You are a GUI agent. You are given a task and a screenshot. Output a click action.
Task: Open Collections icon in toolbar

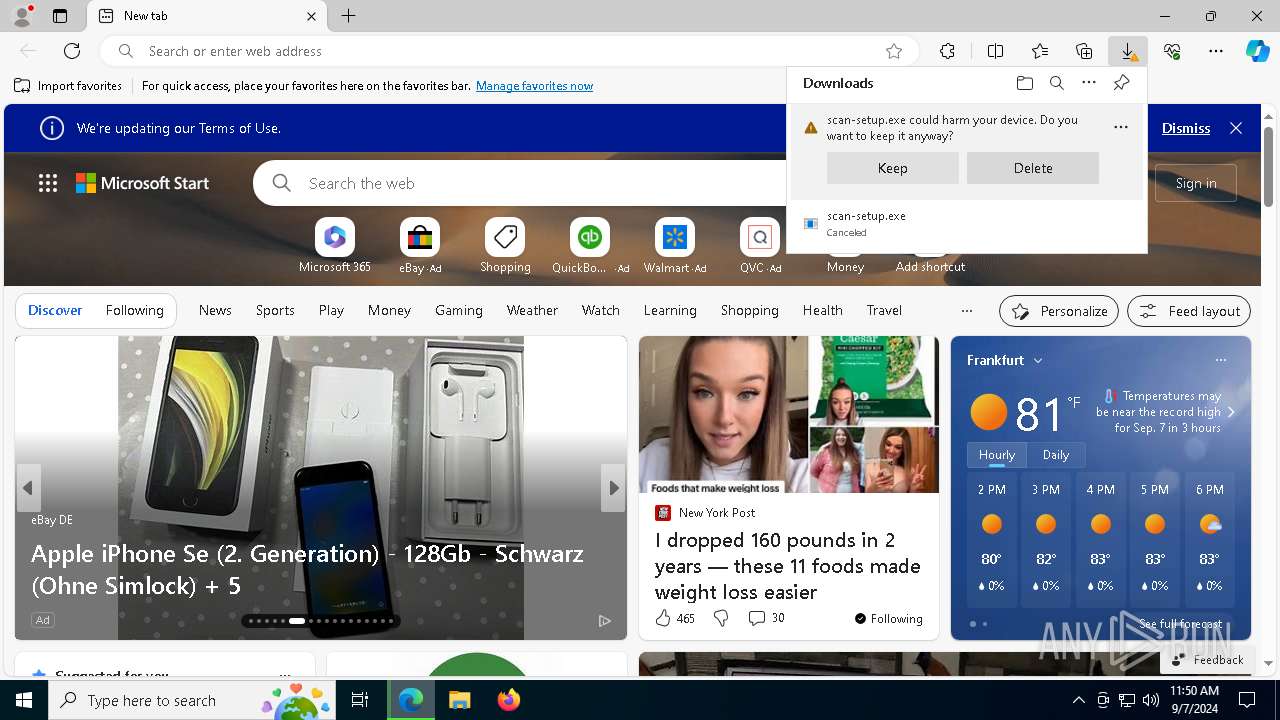pos(1084,51)
